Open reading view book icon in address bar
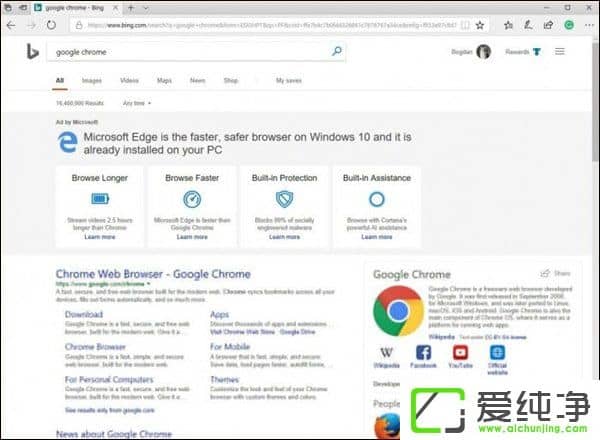Viewport: 600px width, 440px height. 465,25
